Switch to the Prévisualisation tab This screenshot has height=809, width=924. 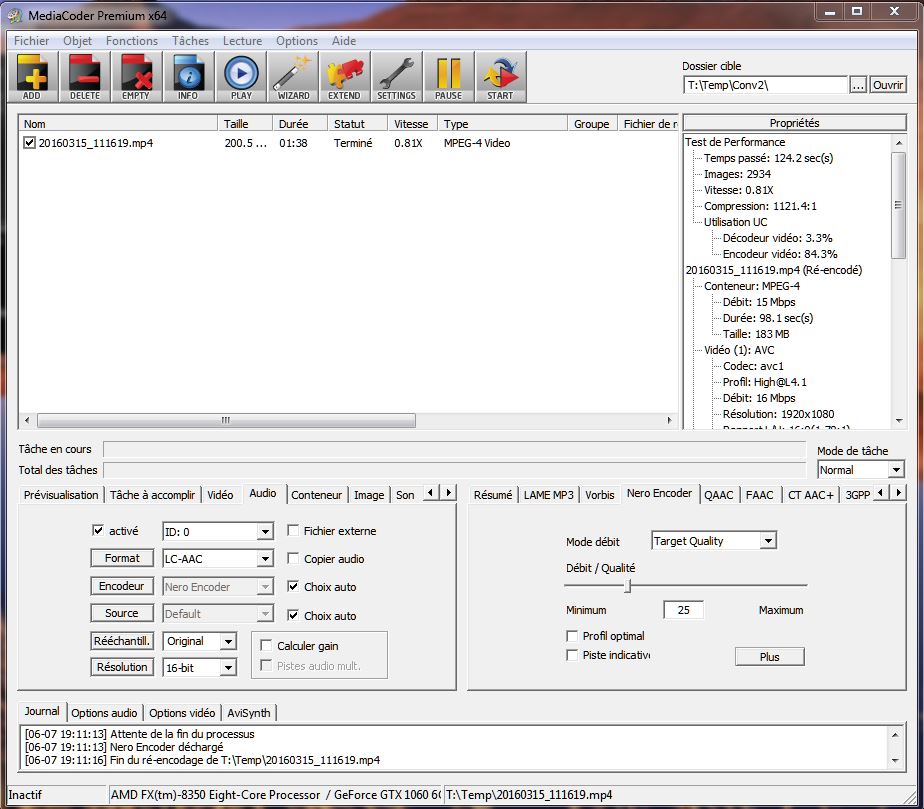point(61,495)
